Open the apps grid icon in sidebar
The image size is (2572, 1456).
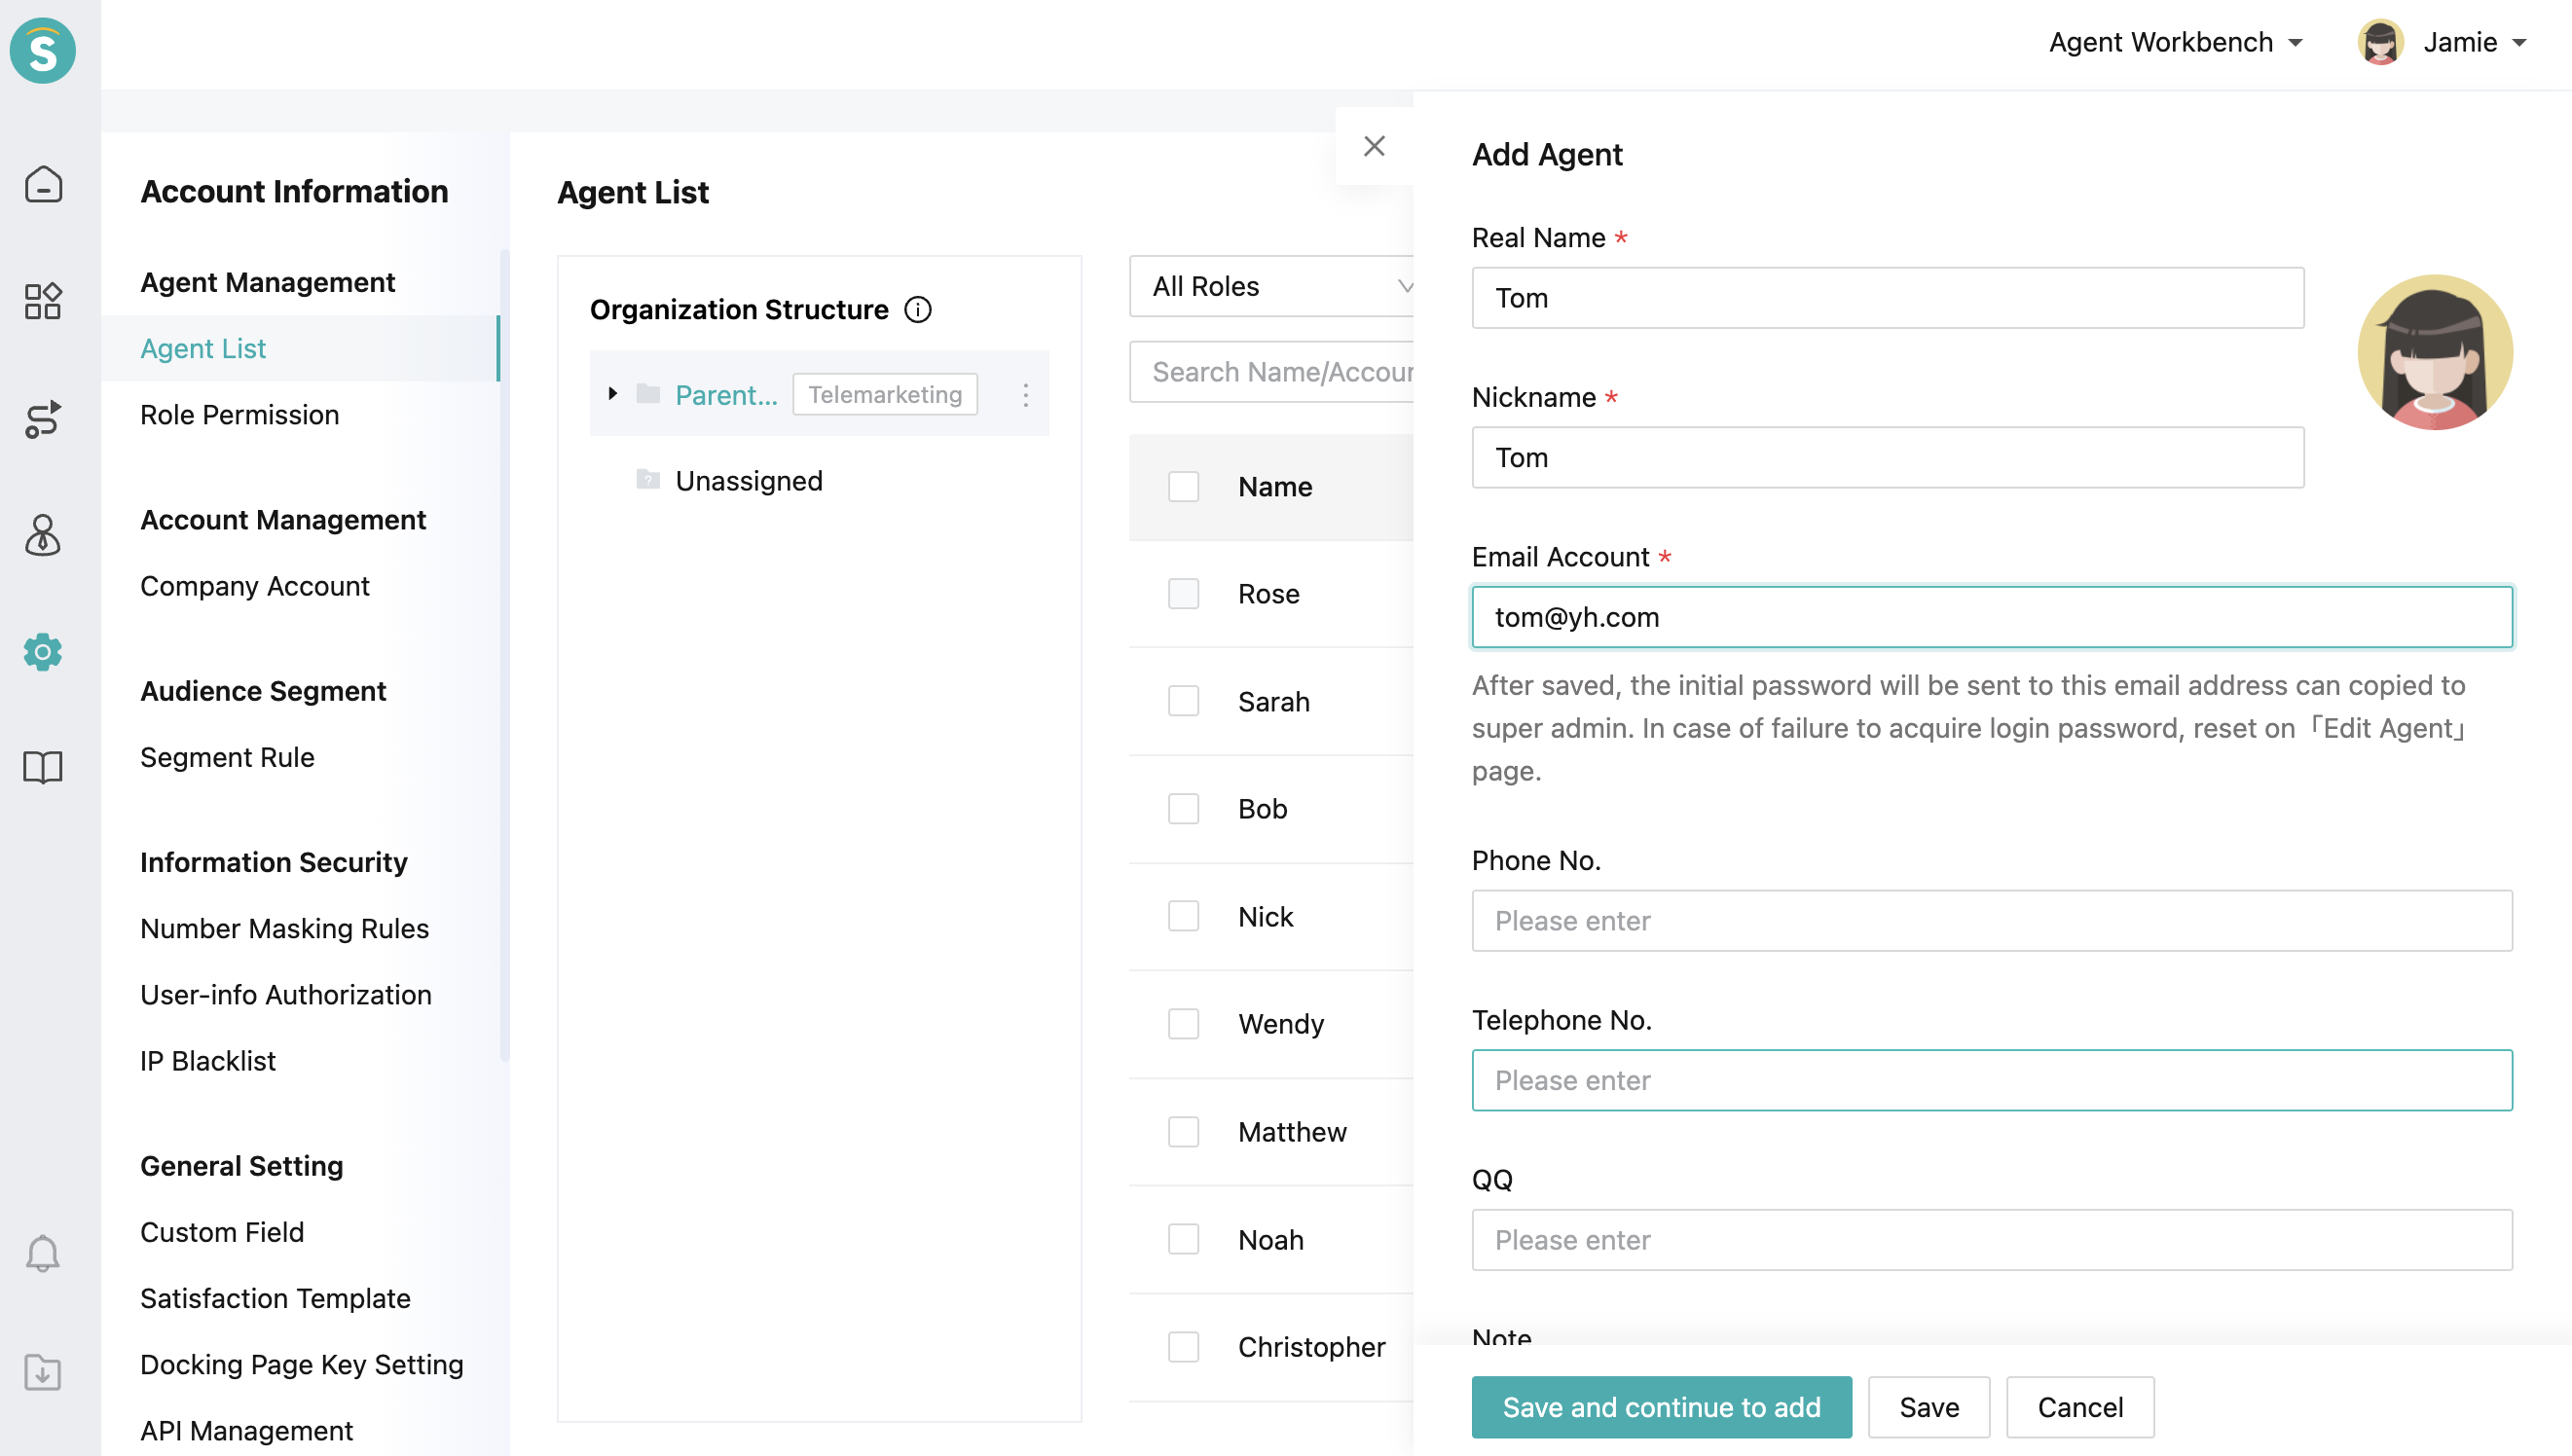point(43,301)
